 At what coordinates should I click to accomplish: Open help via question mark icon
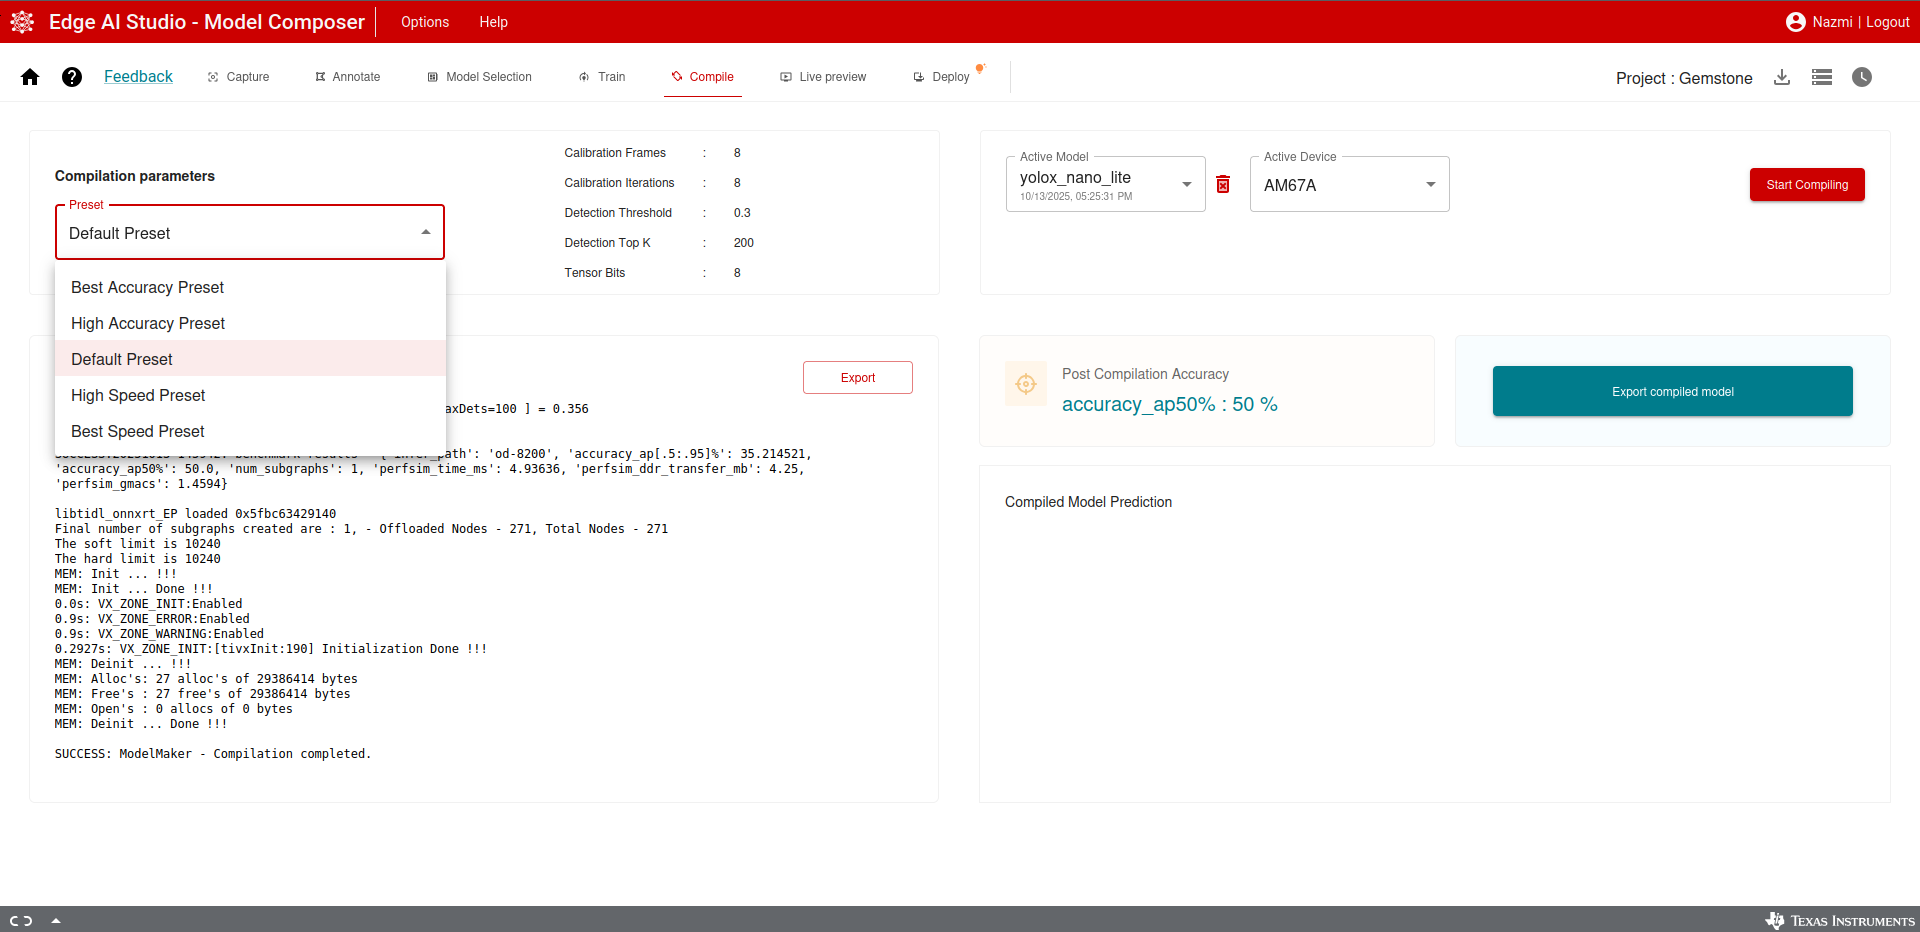[x=72, y=77]
